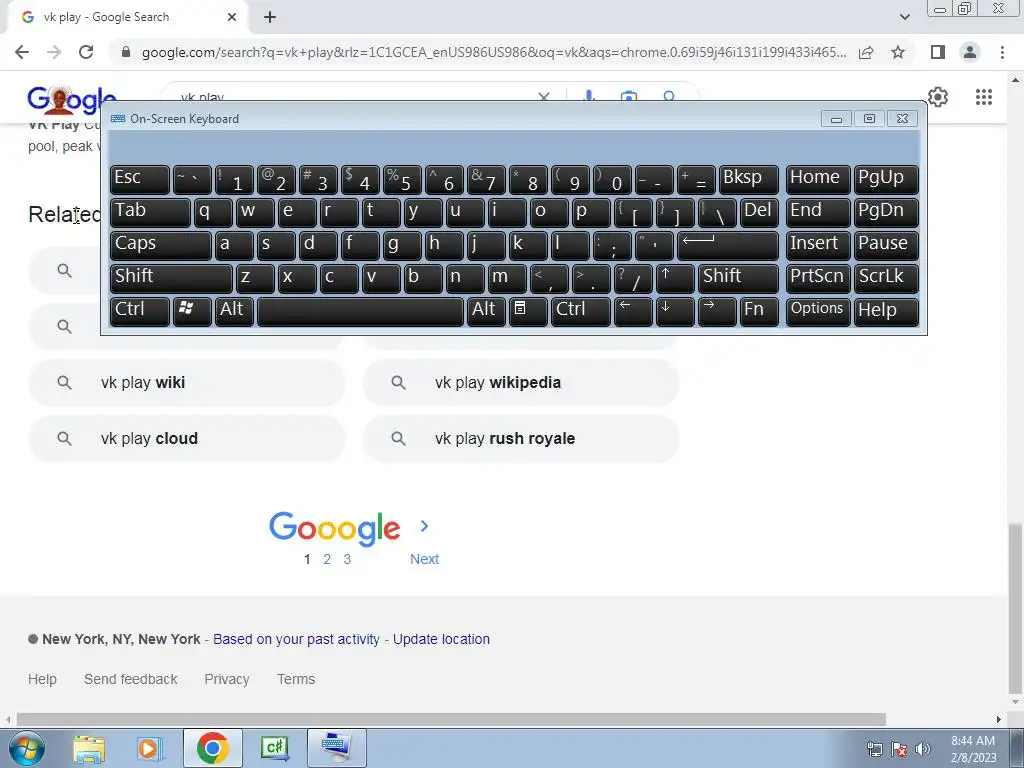Toggle the left Alt key

(234, 311)
